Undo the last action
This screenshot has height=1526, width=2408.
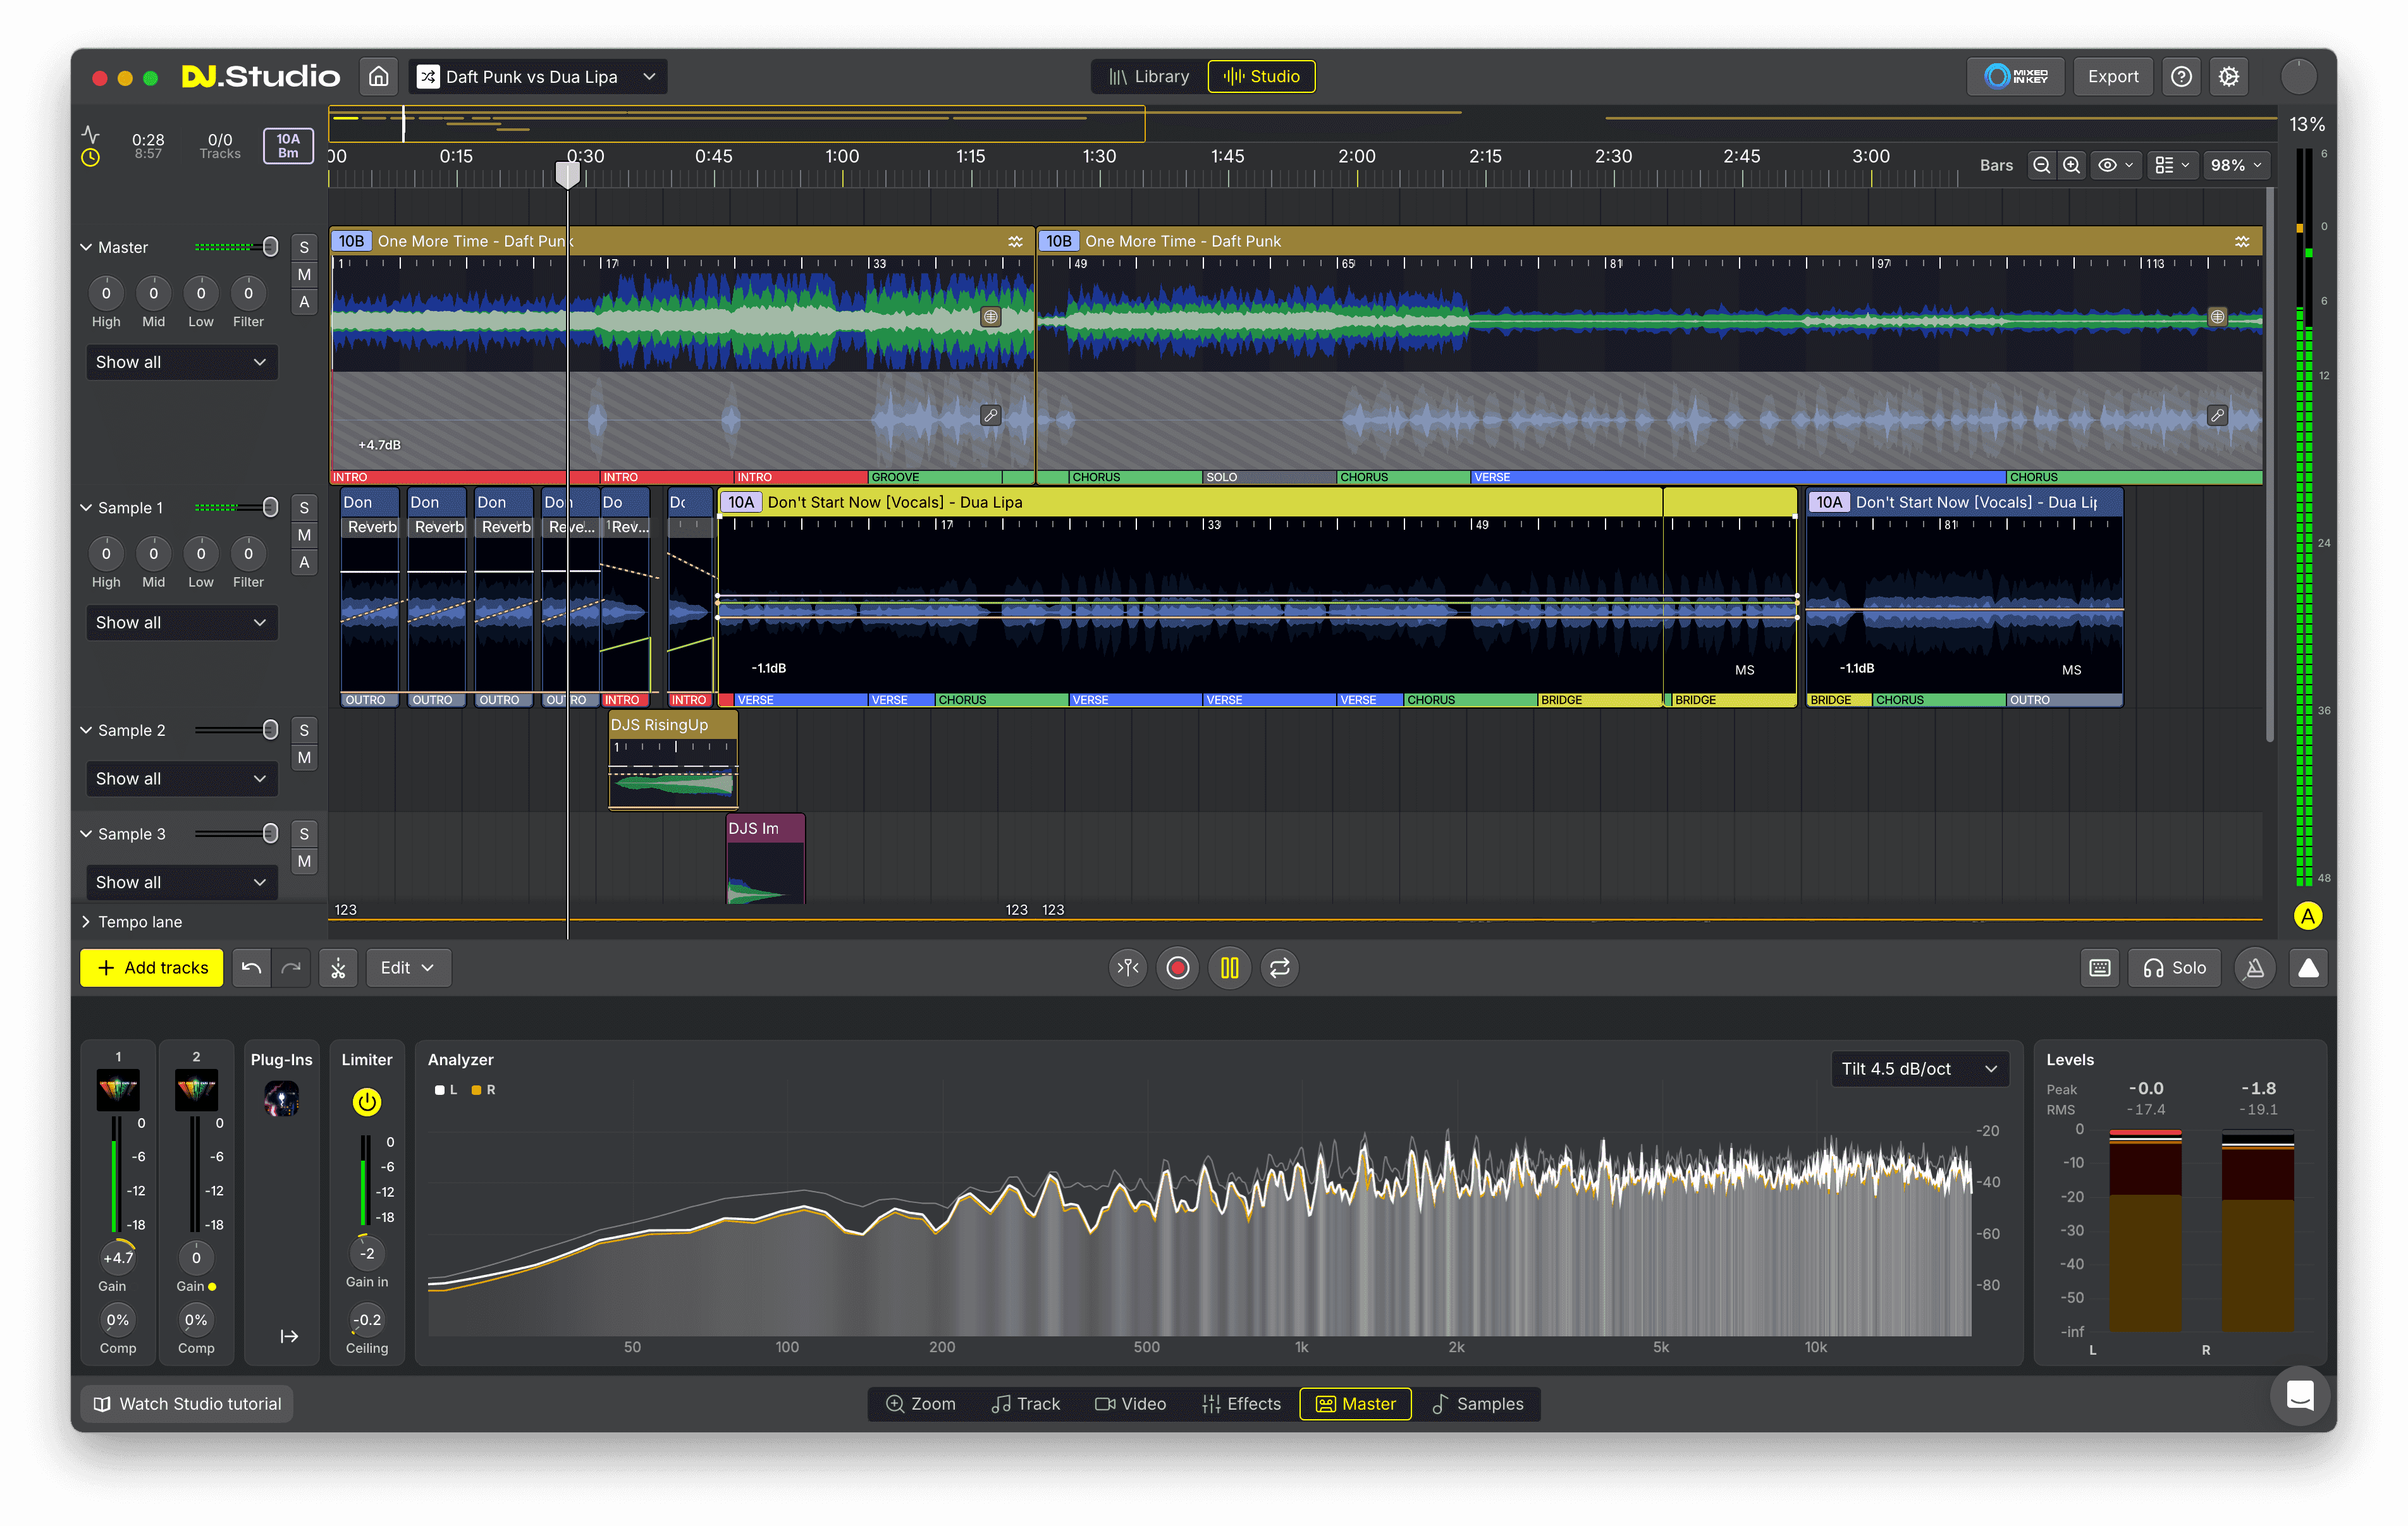tap(252, 967)
